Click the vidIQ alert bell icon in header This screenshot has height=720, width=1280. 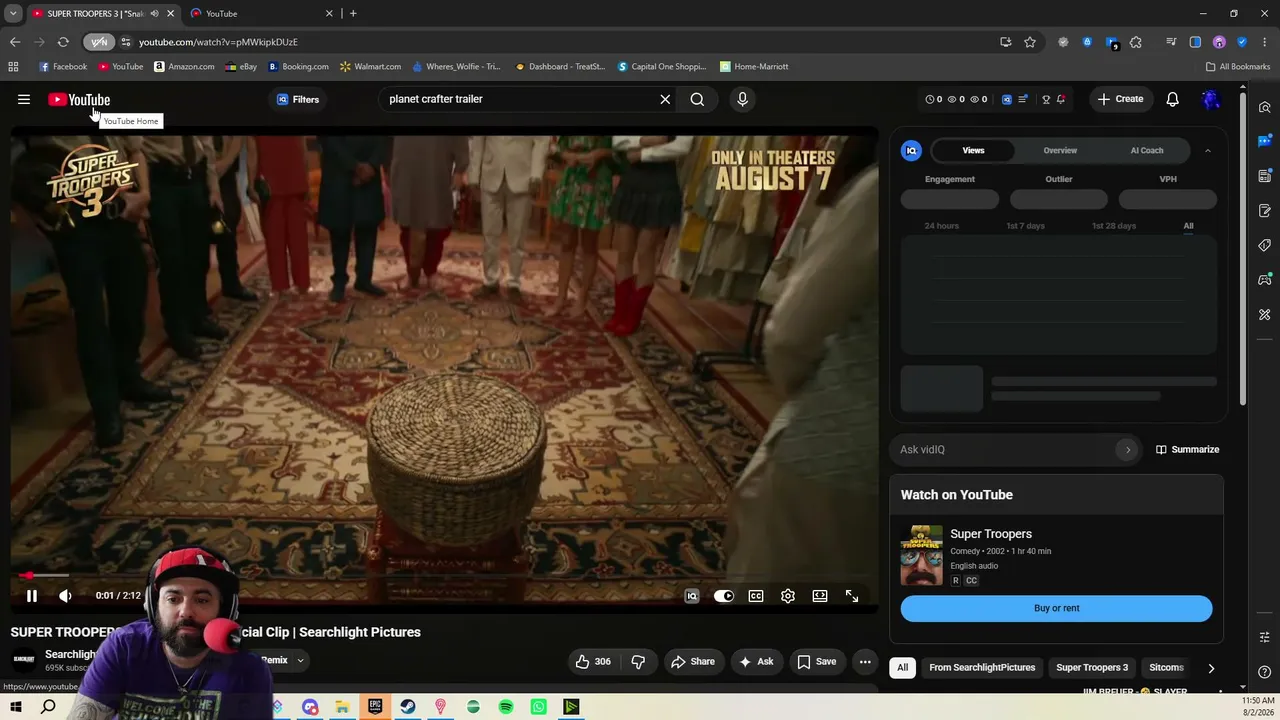pyautogui.click(x=1061, y=99)
